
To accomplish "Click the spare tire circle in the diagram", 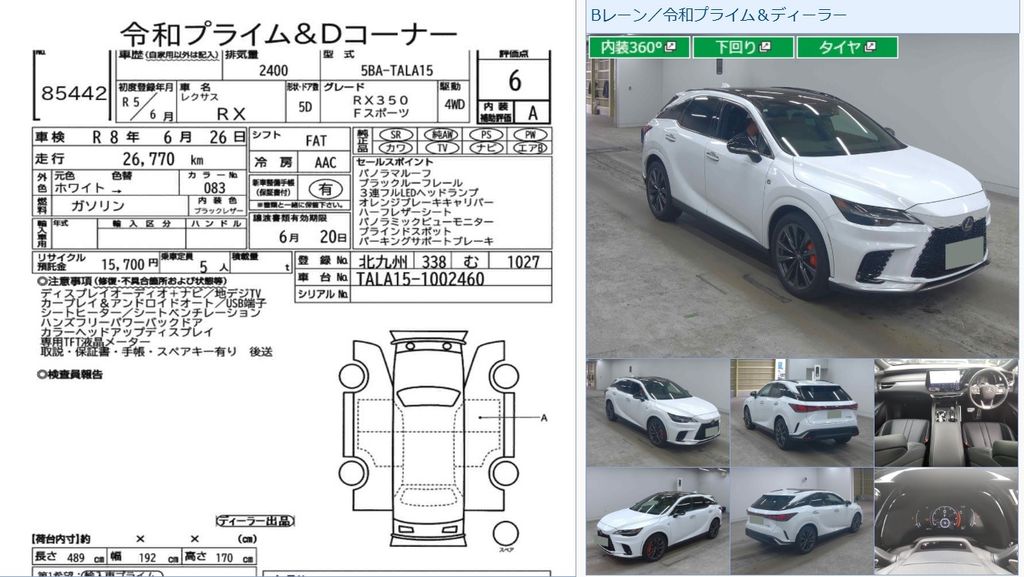I will (x=506, y=531).
